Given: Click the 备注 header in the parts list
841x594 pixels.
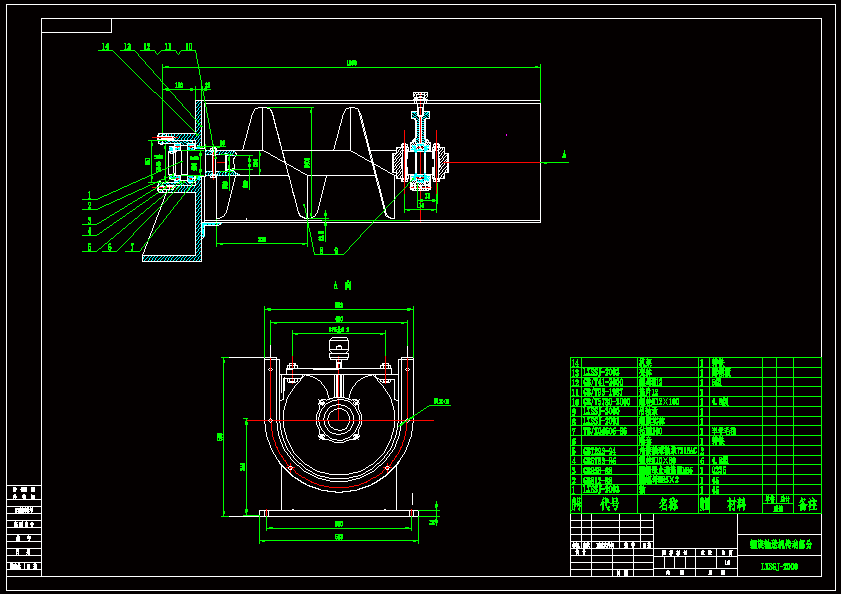Looking at the screenshot, I should coord(807,504).
